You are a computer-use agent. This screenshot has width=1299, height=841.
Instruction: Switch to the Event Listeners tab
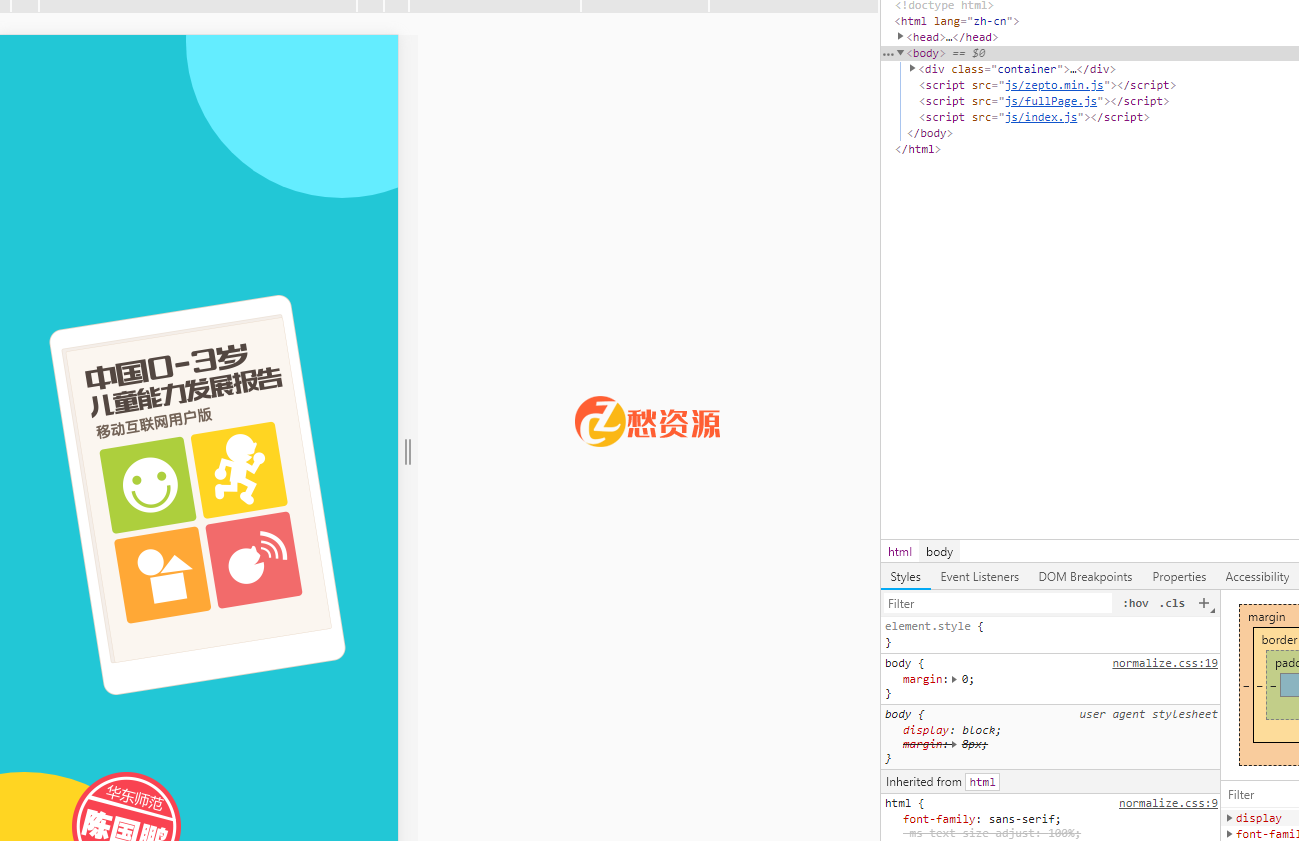coord(979,577)
